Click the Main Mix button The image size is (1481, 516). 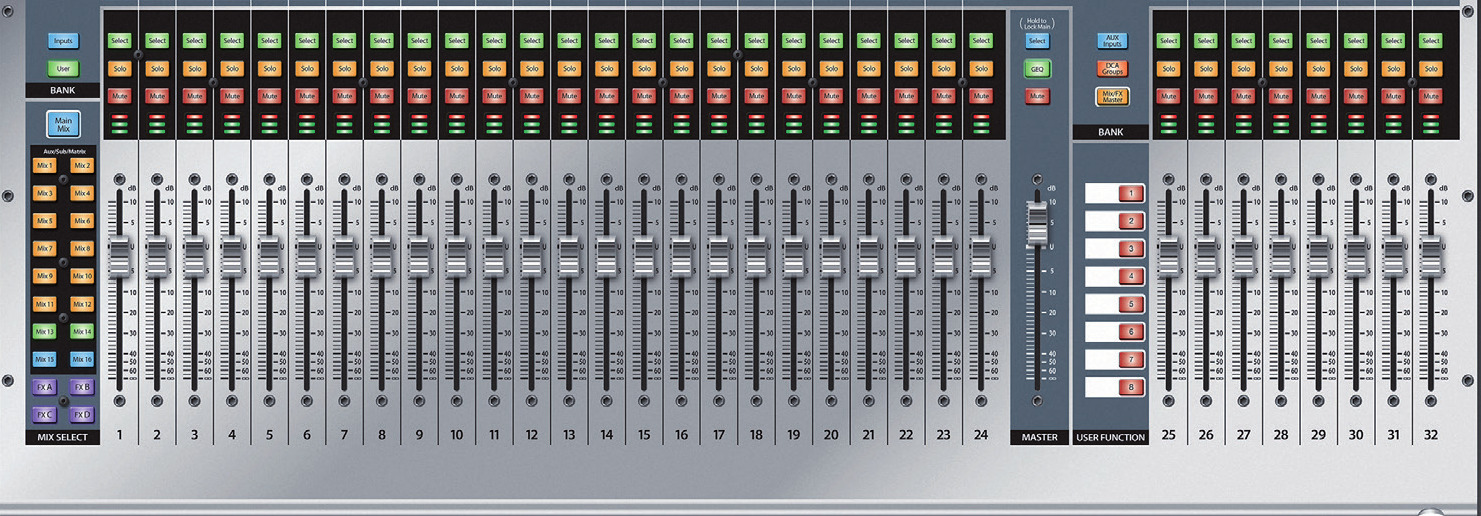tap(62, 125)
